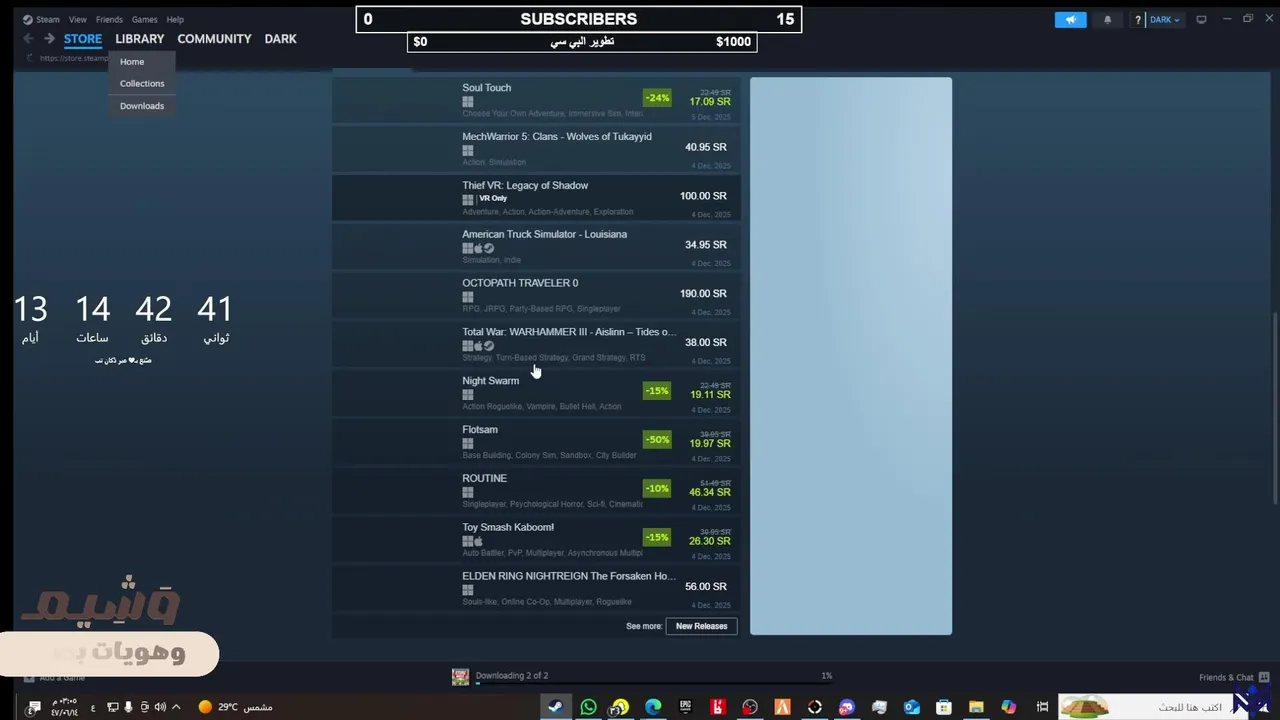This screenshot has width=1280, height=720.
Task: Click the downloading game thumbnail icon
Action: coord(460,677)
